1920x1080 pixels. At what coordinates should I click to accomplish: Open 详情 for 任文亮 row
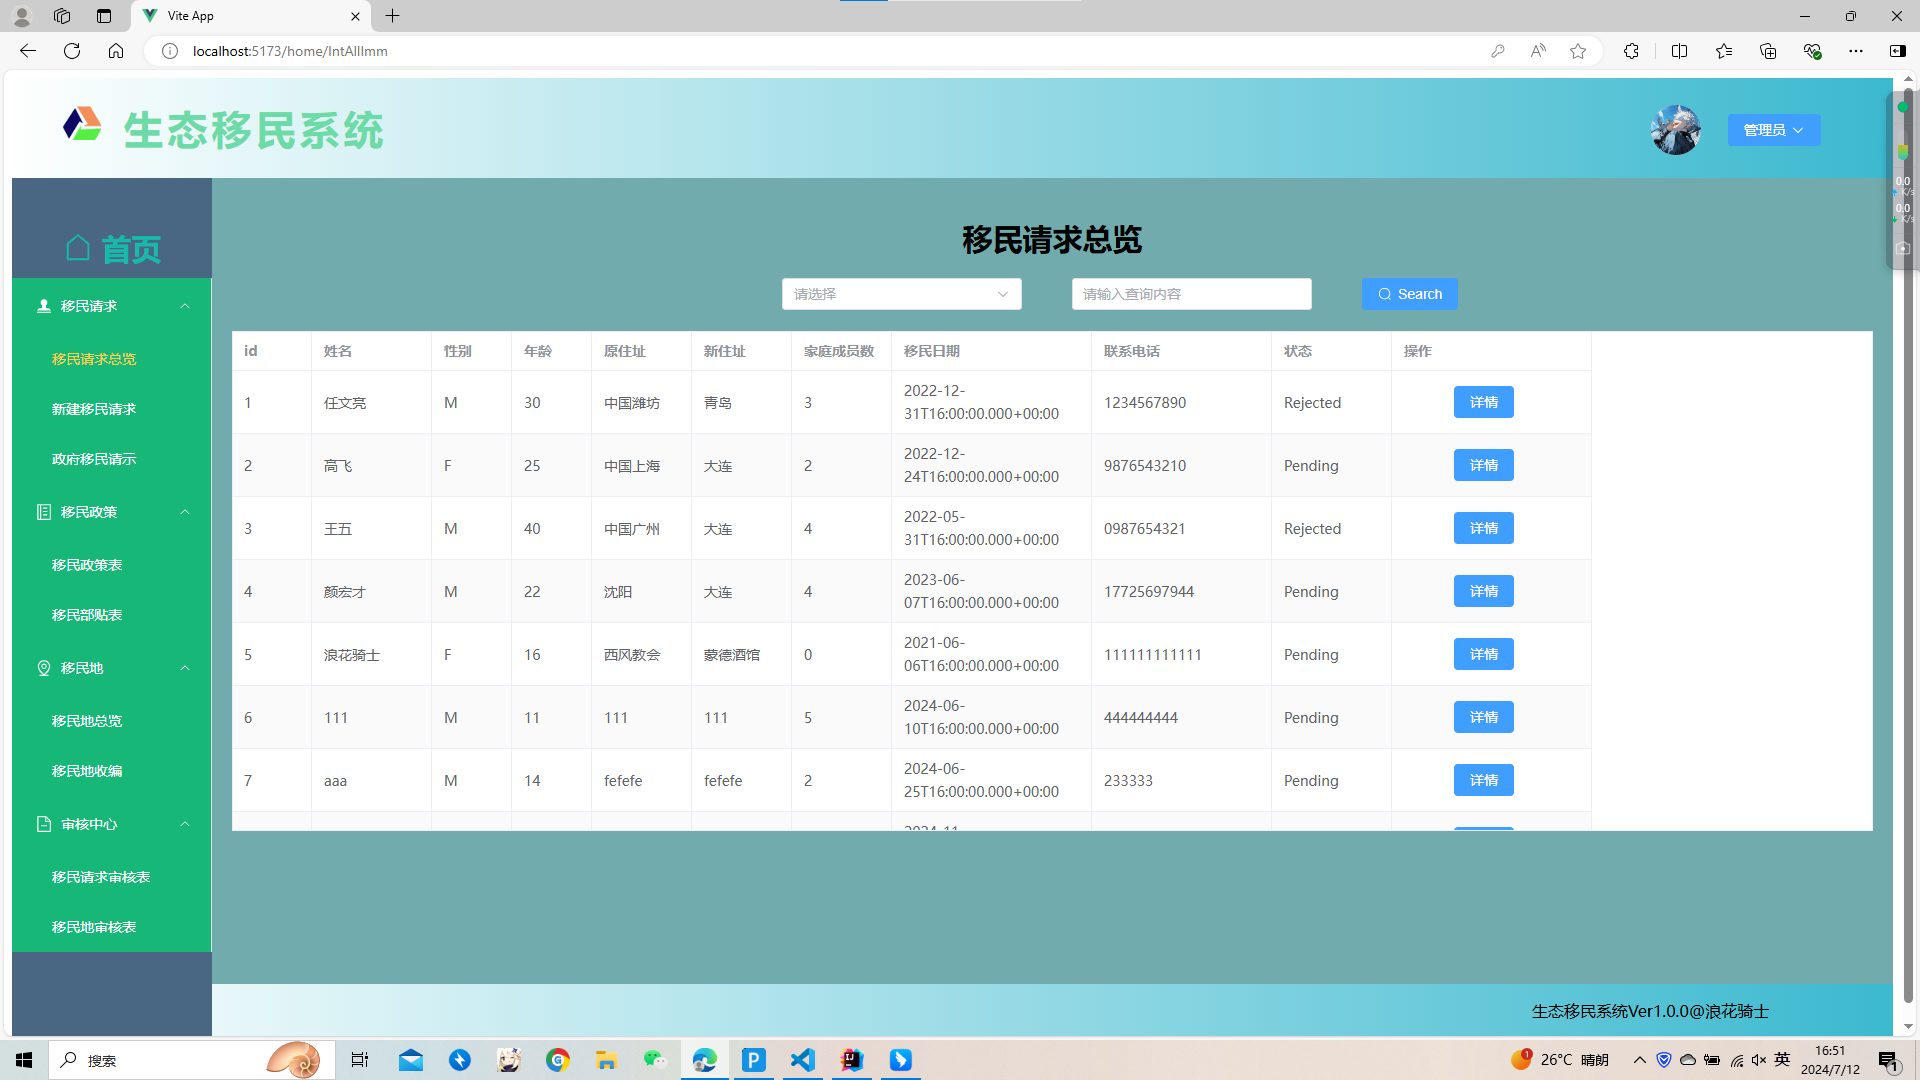[x=1484, y=402]
